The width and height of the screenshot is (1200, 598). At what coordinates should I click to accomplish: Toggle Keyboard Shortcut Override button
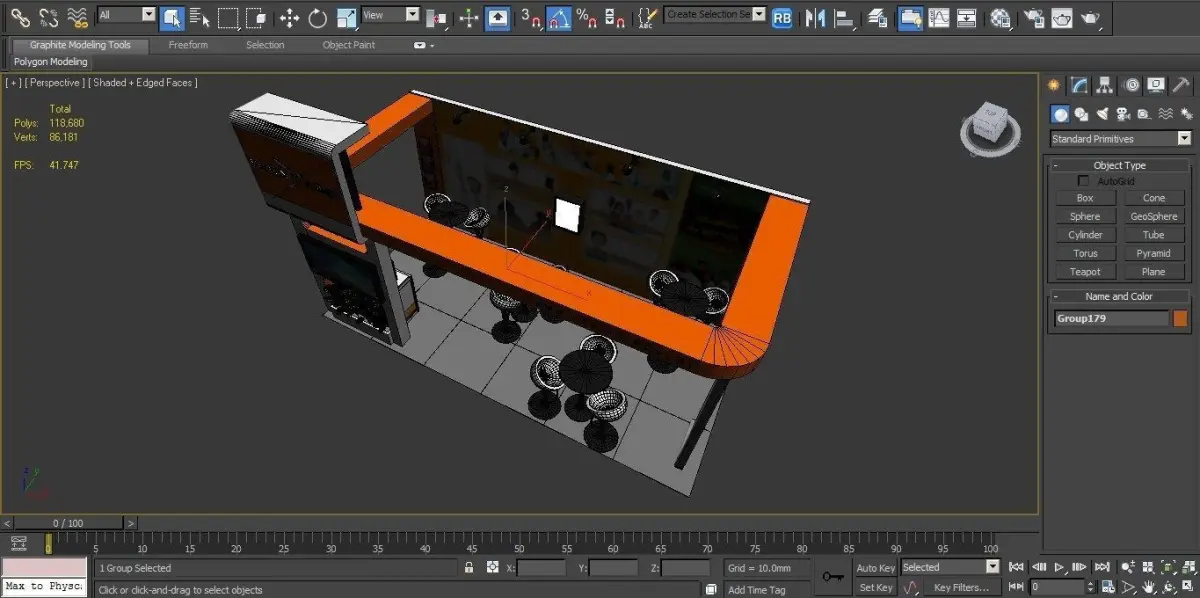497,17
